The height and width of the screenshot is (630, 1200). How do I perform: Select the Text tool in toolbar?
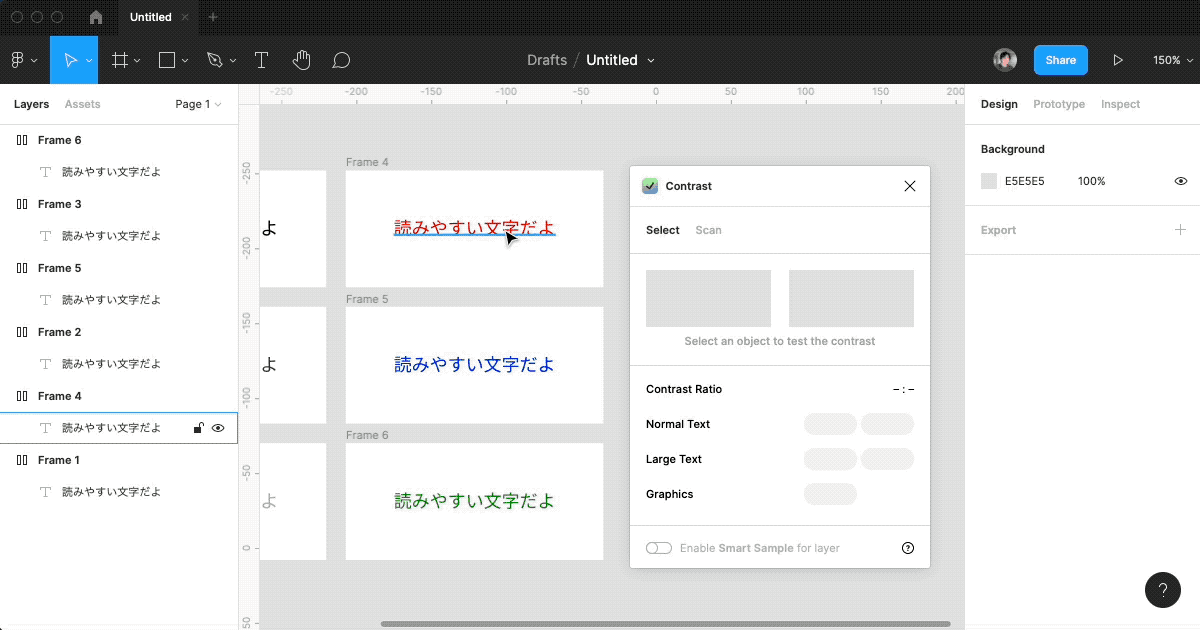[261, 60]
